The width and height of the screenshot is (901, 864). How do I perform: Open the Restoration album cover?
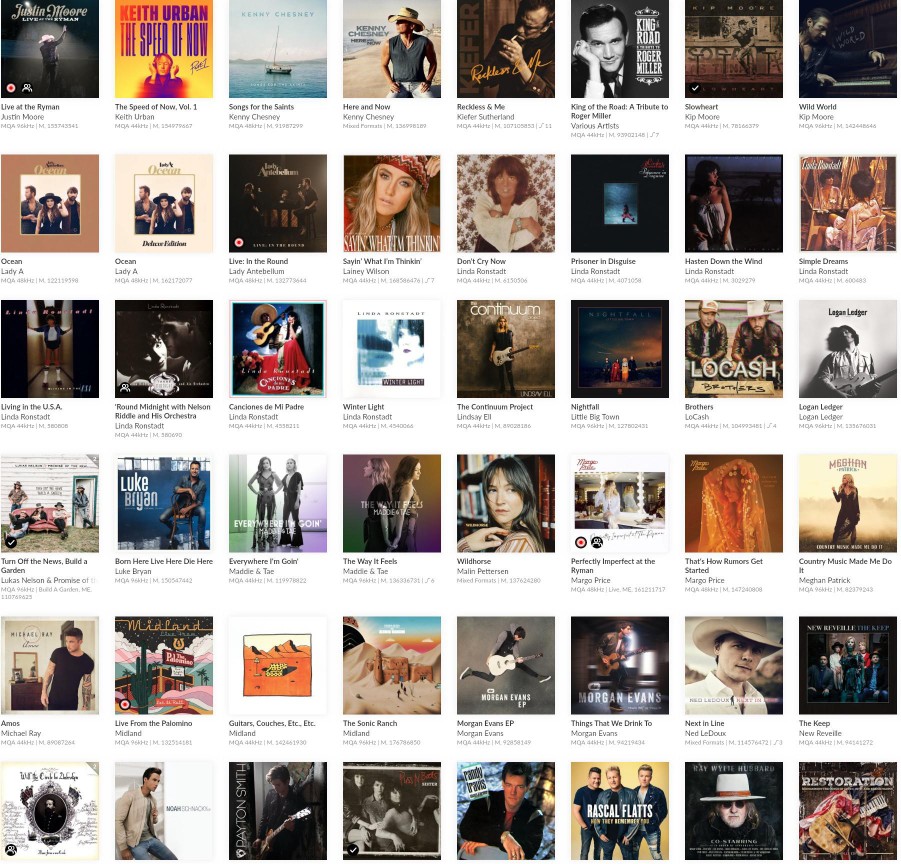pyautogui.click(x=848, y=811)
